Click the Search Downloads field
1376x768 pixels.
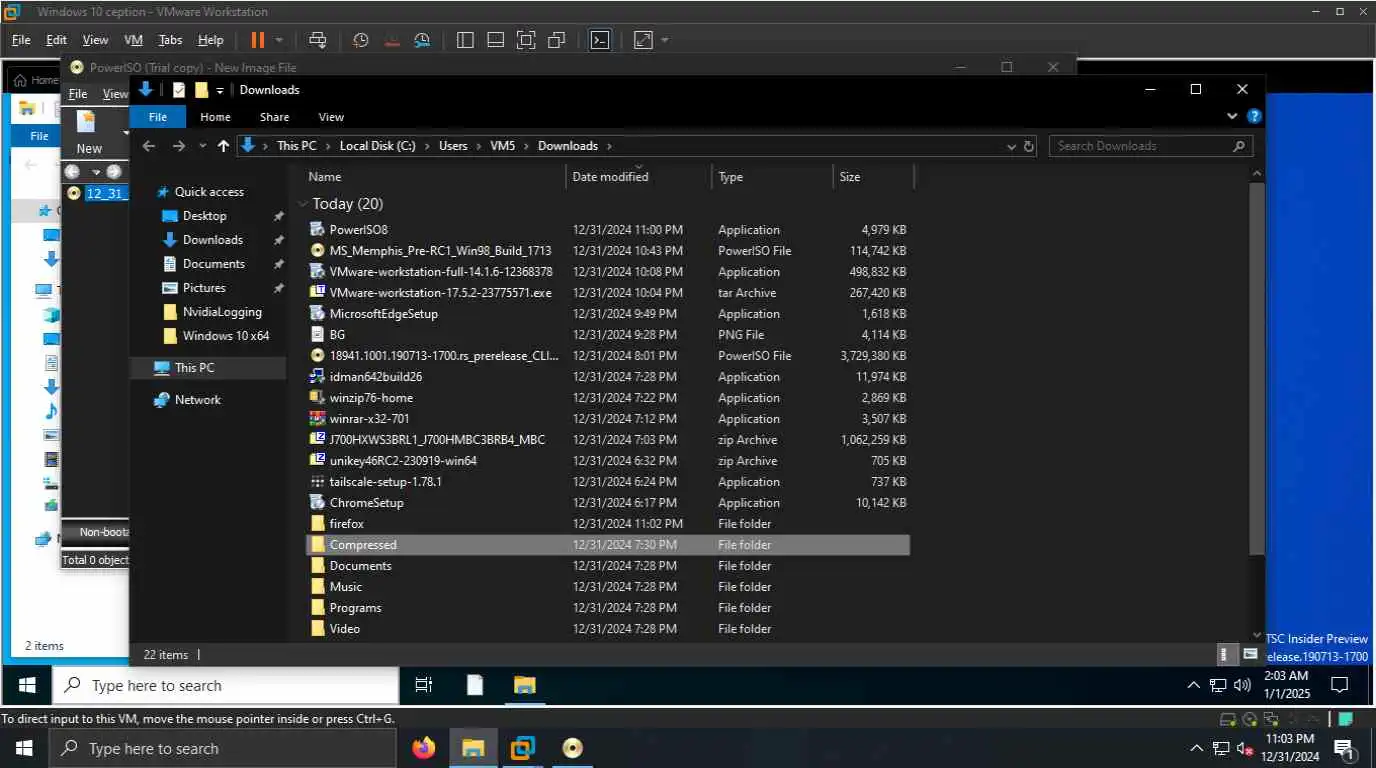pos(1150,146)
